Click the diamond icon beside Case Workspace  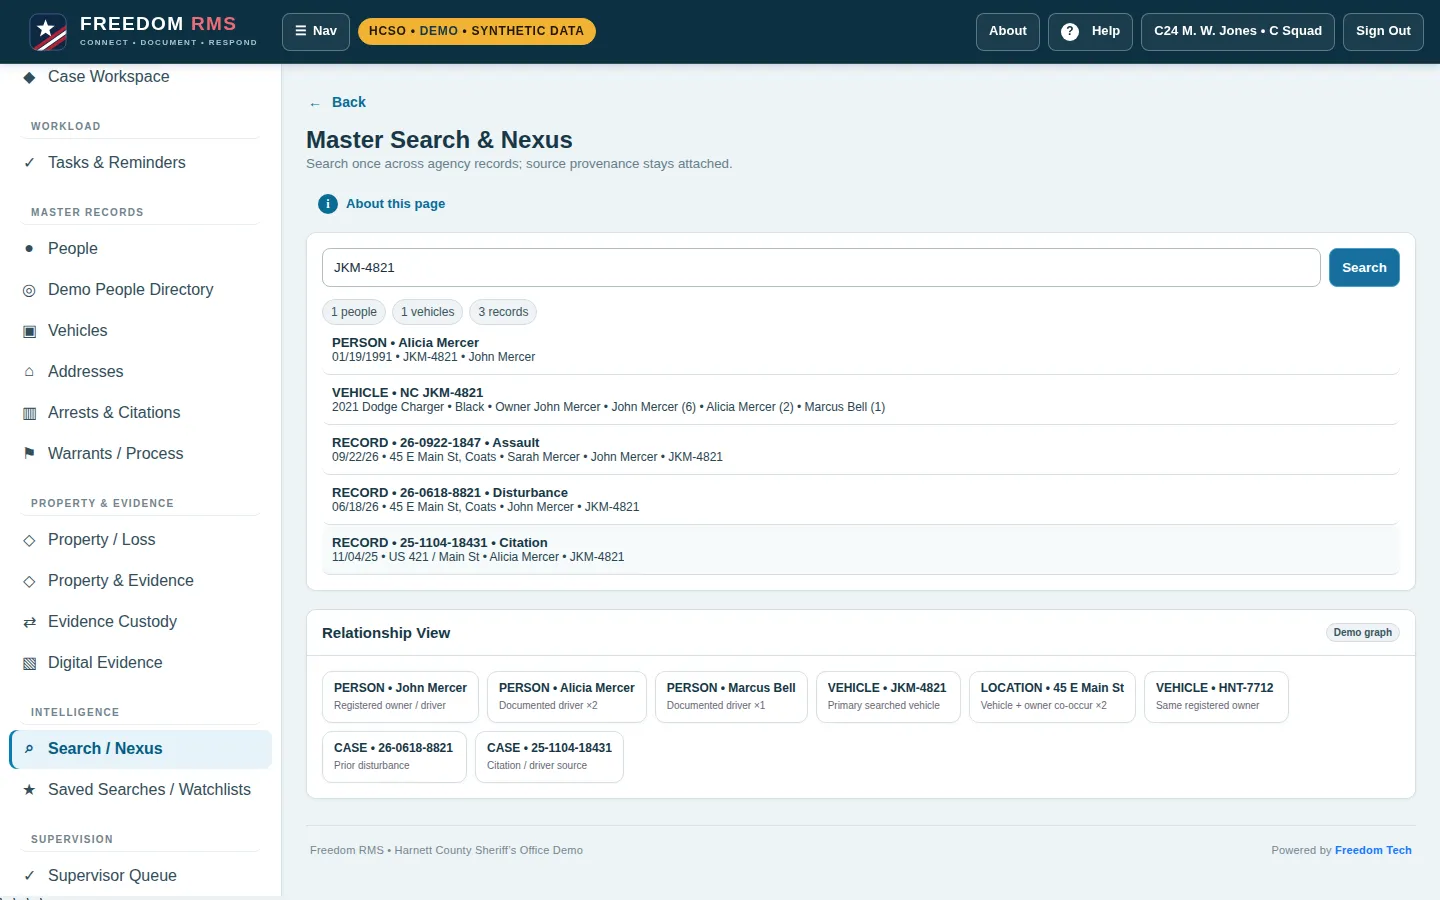click(29, 77)
